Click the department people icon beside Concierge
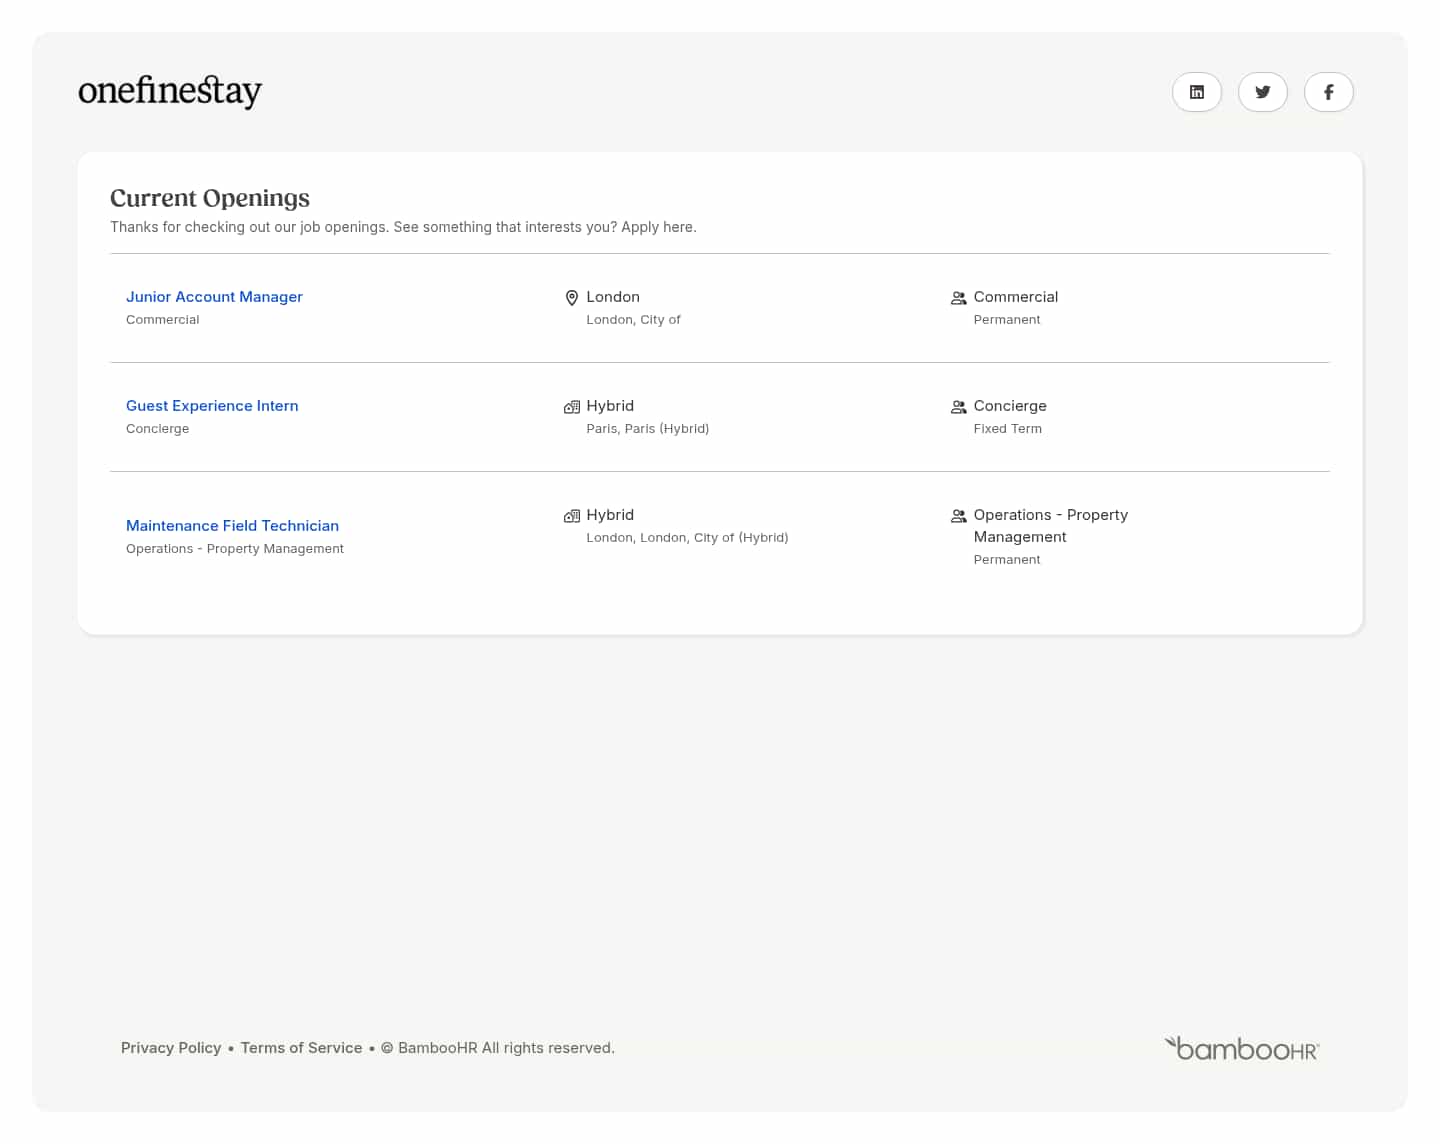The width and height of the screenshot is (1440, 1144). pyautogui.click(x=958, y=407)
